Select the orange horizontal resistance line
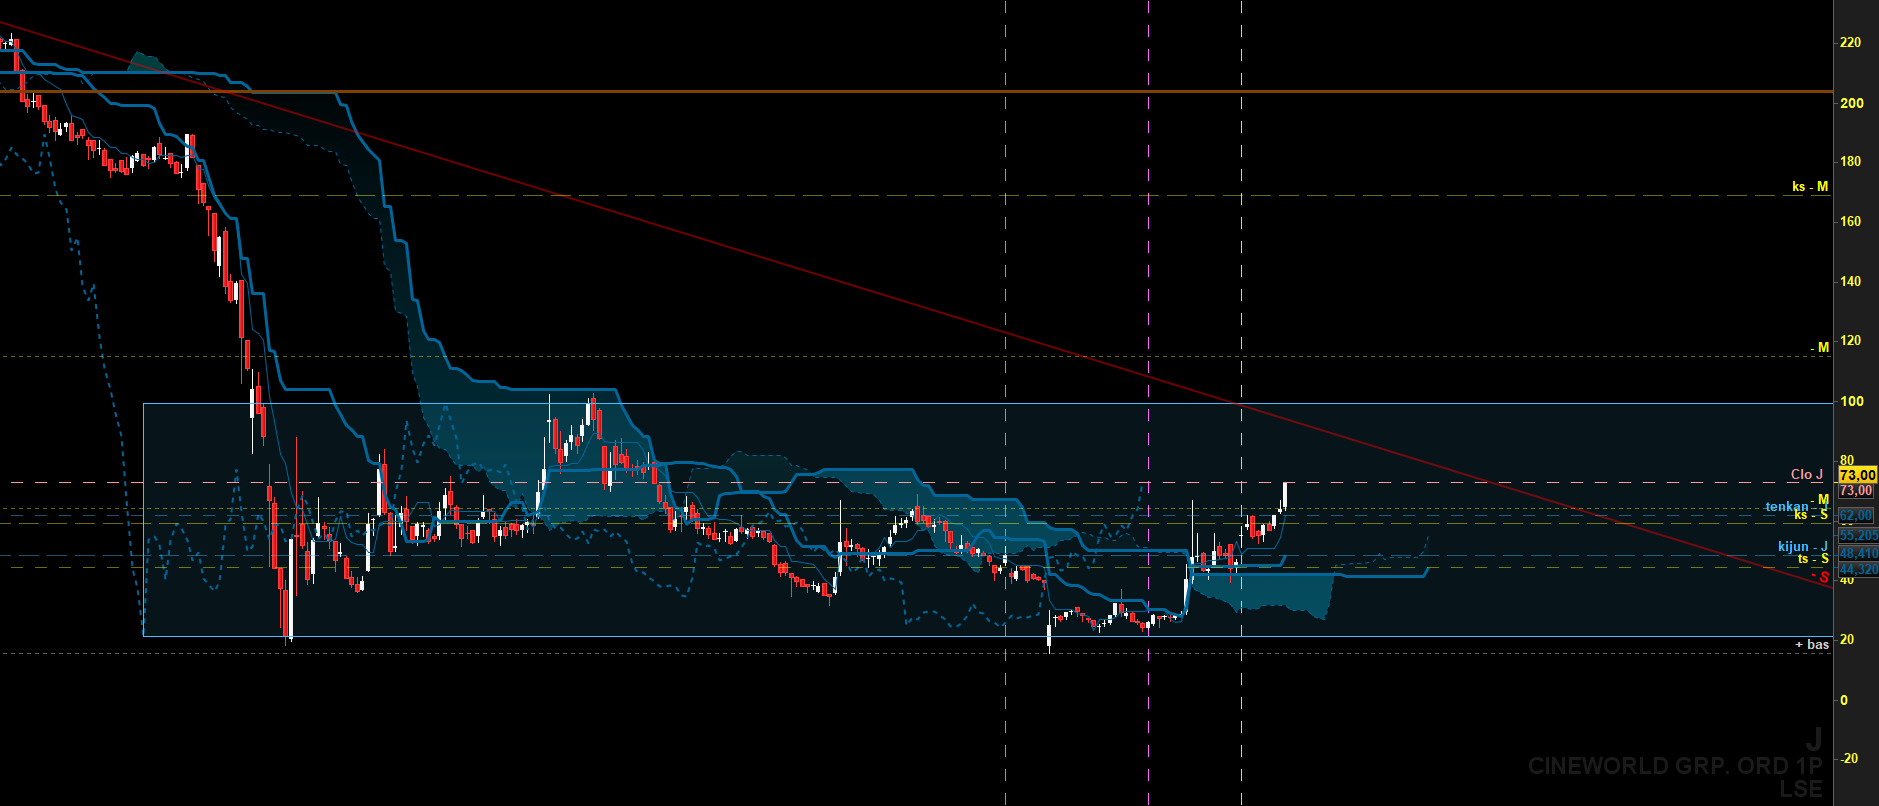The image size is (1879, 806). click(x=916, y=91)
